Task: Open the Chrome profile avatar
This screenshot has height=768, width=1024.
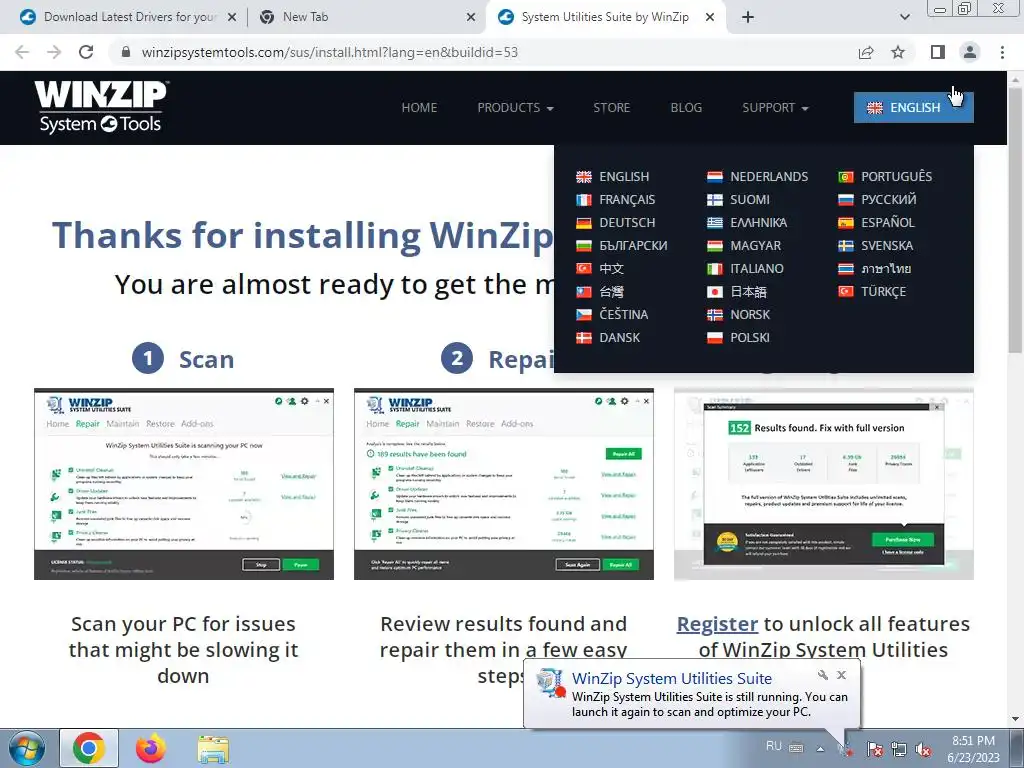Action: tap(970, 52)
